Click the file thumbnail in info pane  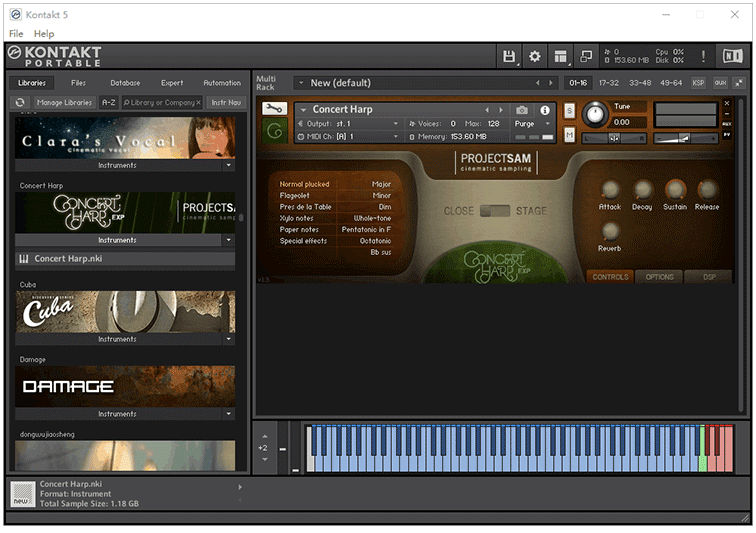(23, 494)
